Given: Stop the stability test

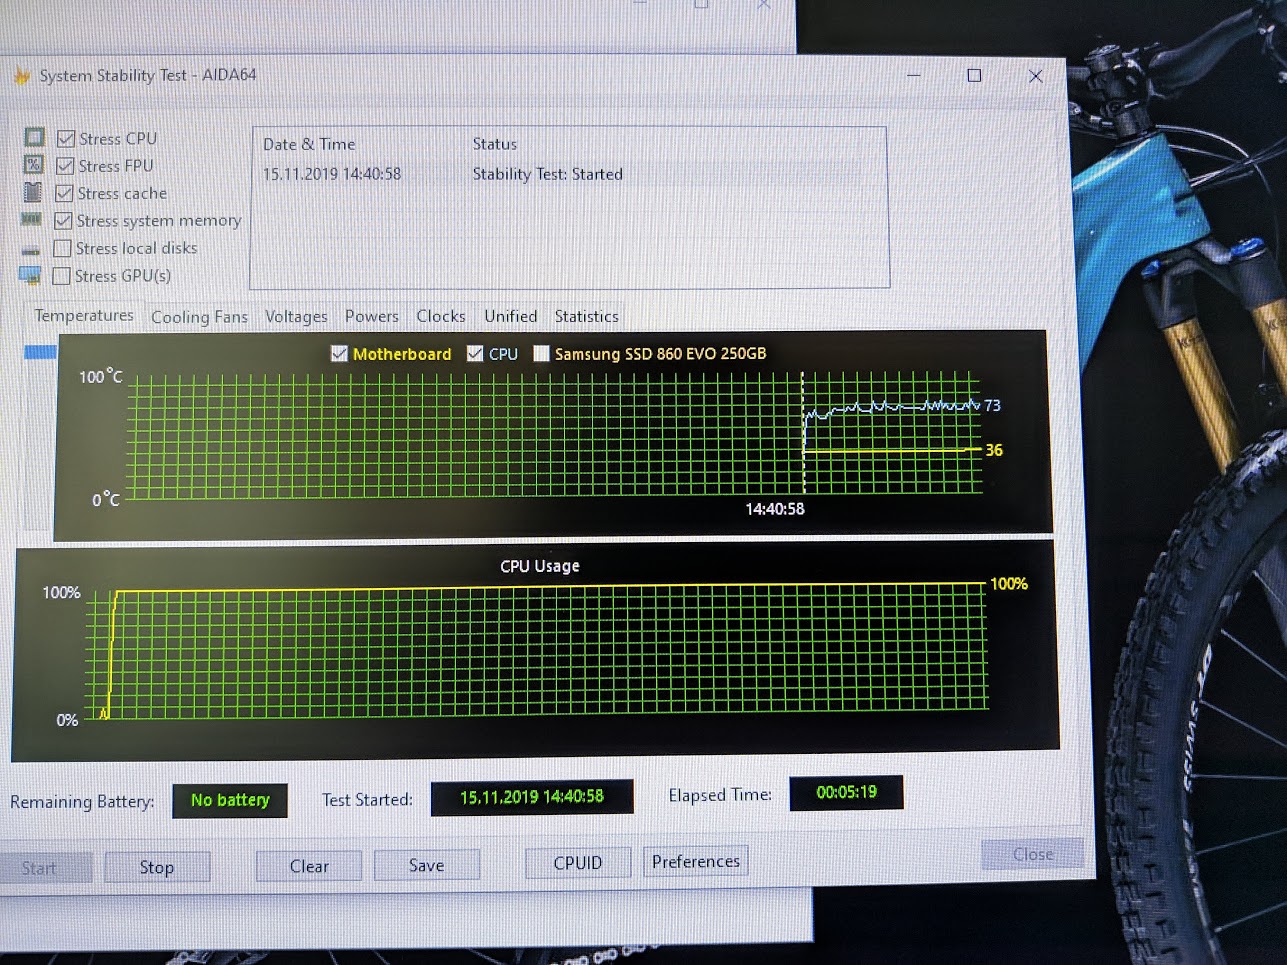Looking at the screenshot, I should (x=157, y=867).
